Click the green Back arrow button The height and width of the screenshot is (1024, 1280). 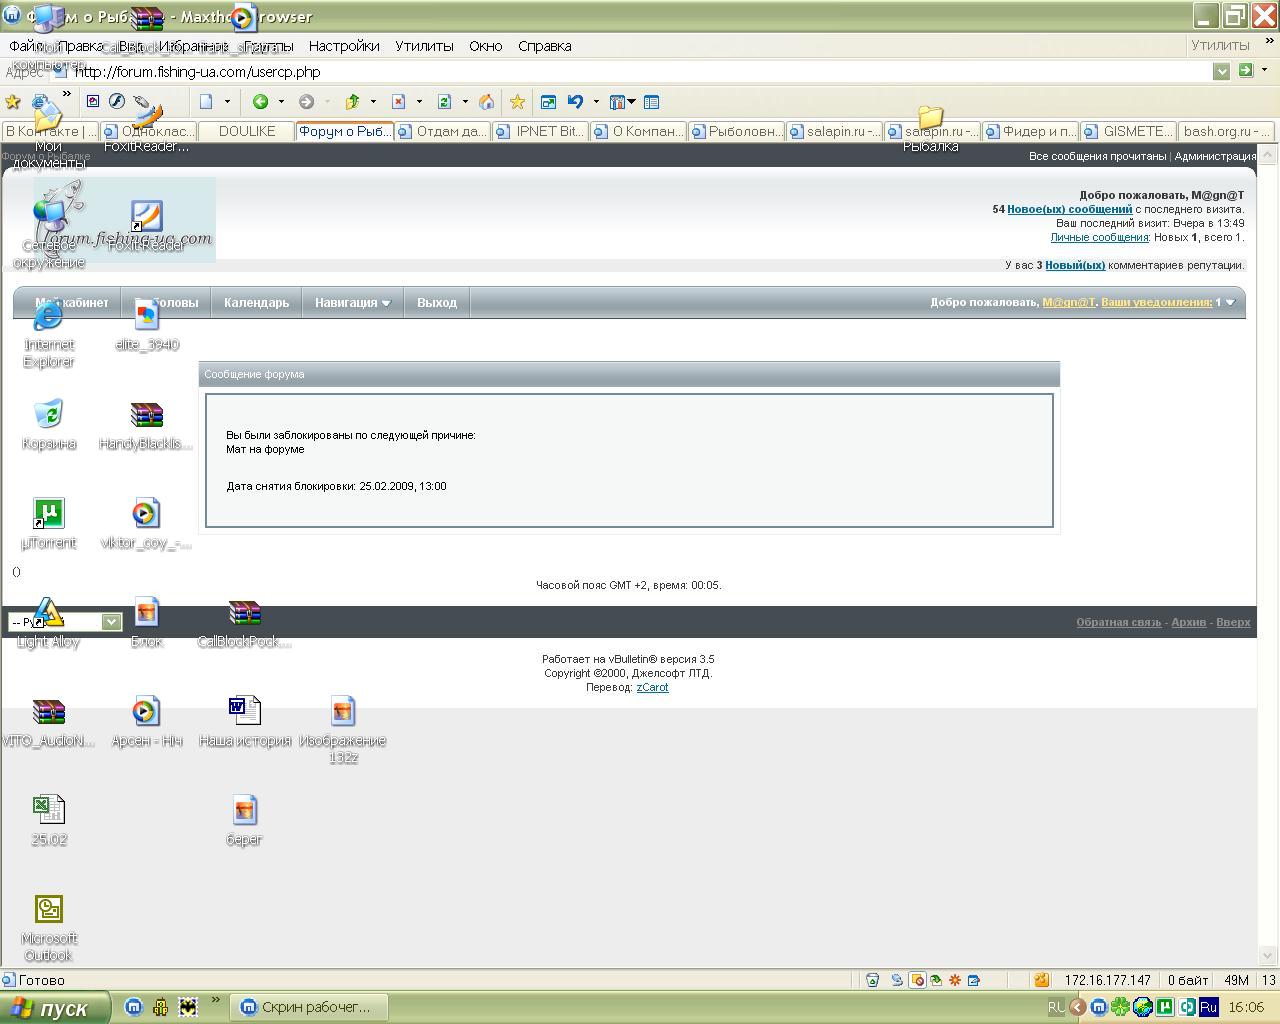pos(260,101)
